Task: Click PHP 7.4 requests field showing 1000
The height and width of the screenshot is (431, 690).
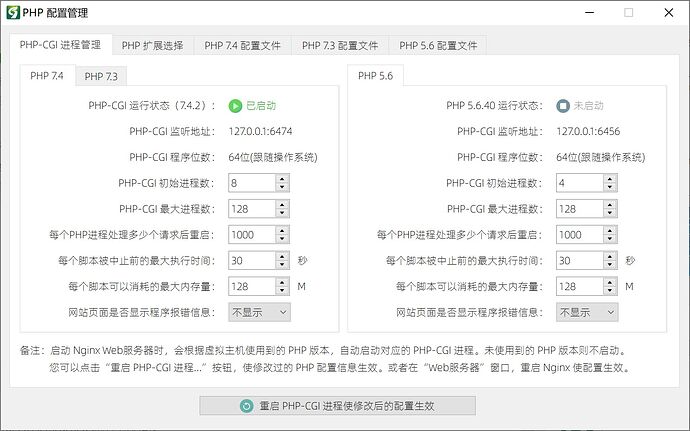Action: (x=252, y=235)
